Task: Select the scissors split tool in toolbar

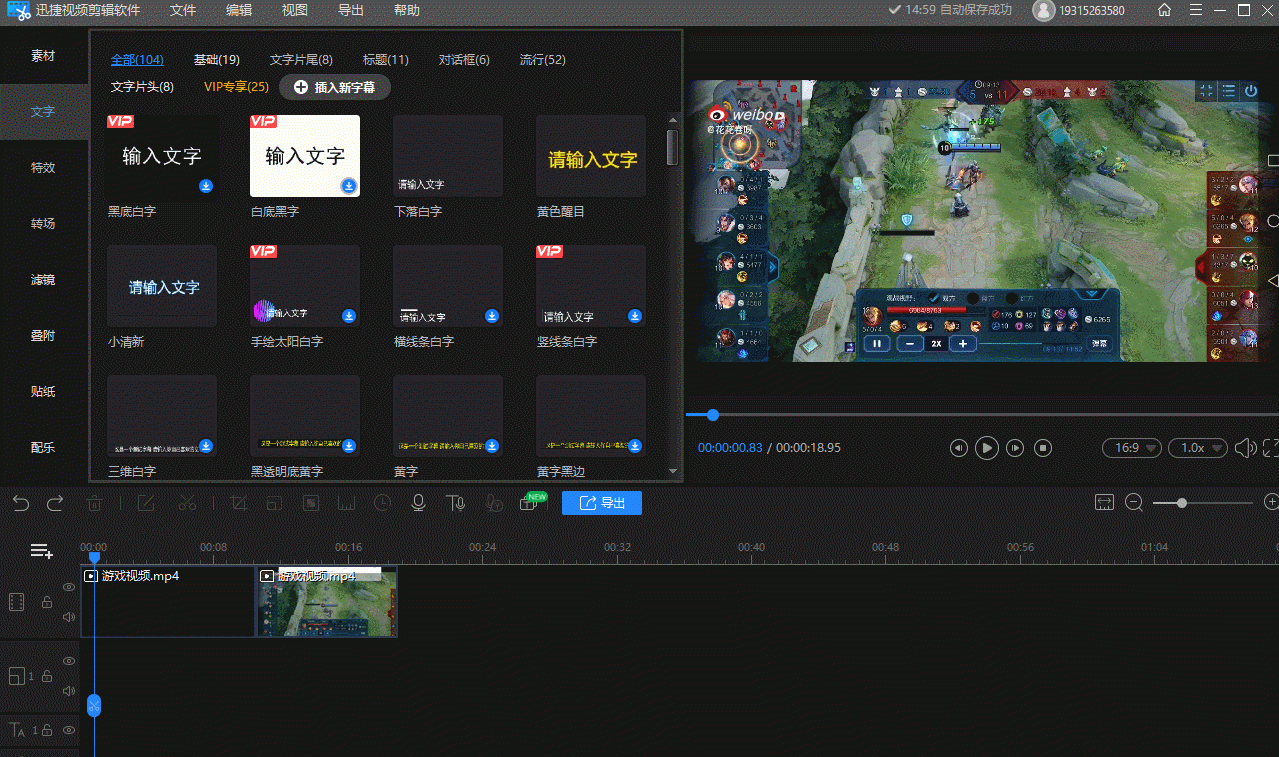Action: pos(187,503)
